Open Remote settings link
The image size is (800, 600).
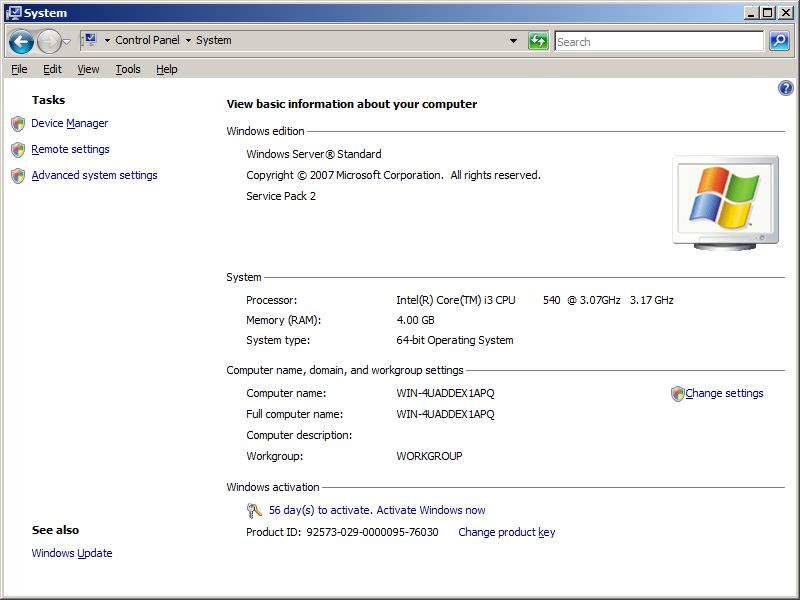(x=70, y=149)
